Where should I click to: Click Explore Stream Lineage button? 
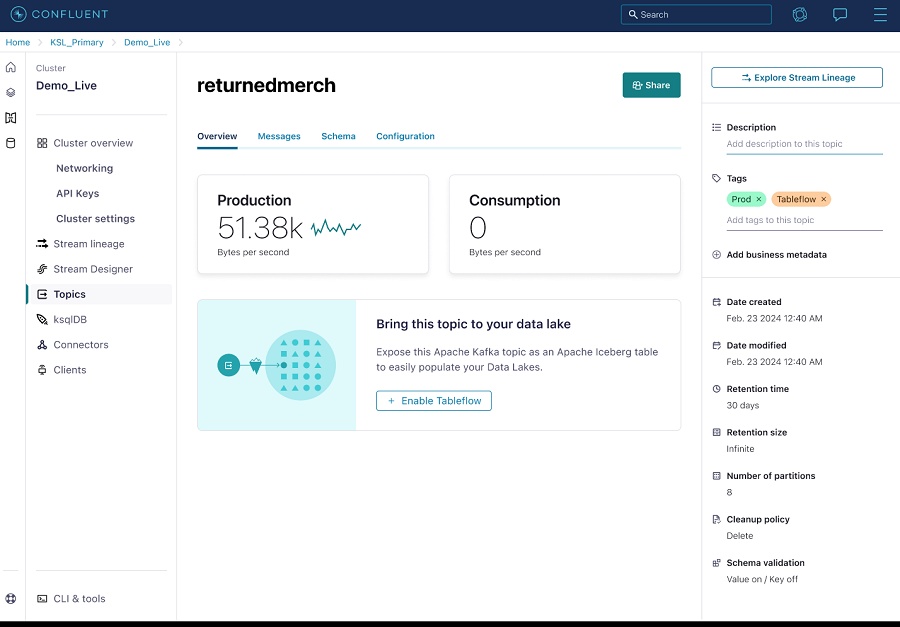797,78
